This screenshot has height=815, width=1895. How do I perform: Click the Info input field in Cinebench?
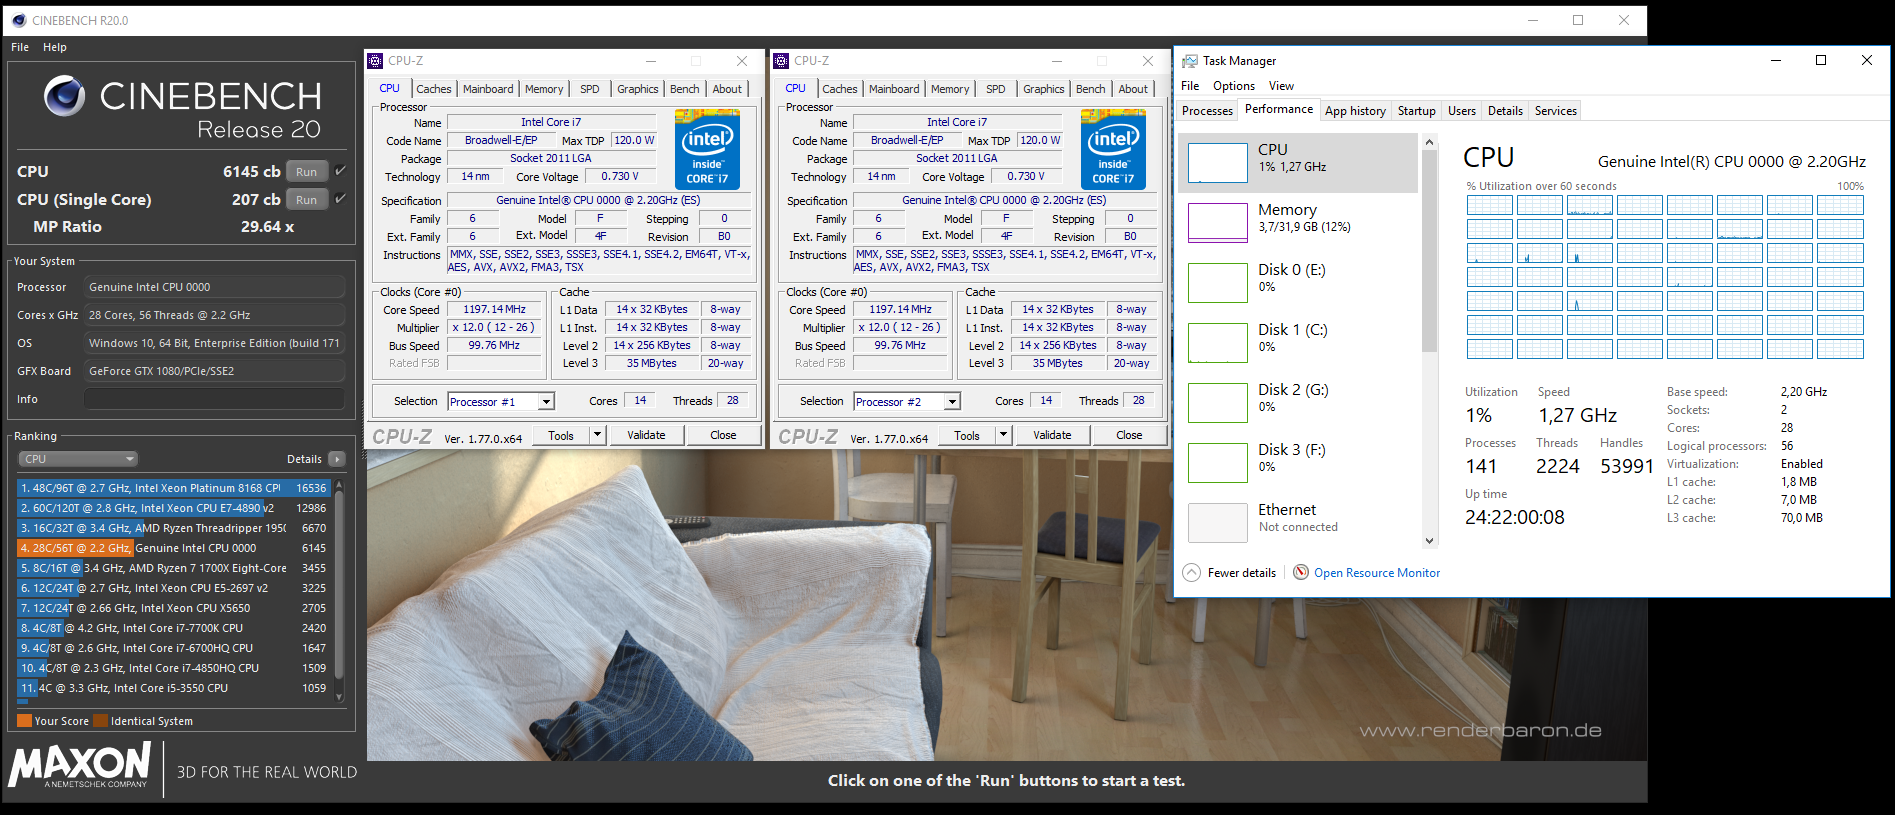click(214, 399)
